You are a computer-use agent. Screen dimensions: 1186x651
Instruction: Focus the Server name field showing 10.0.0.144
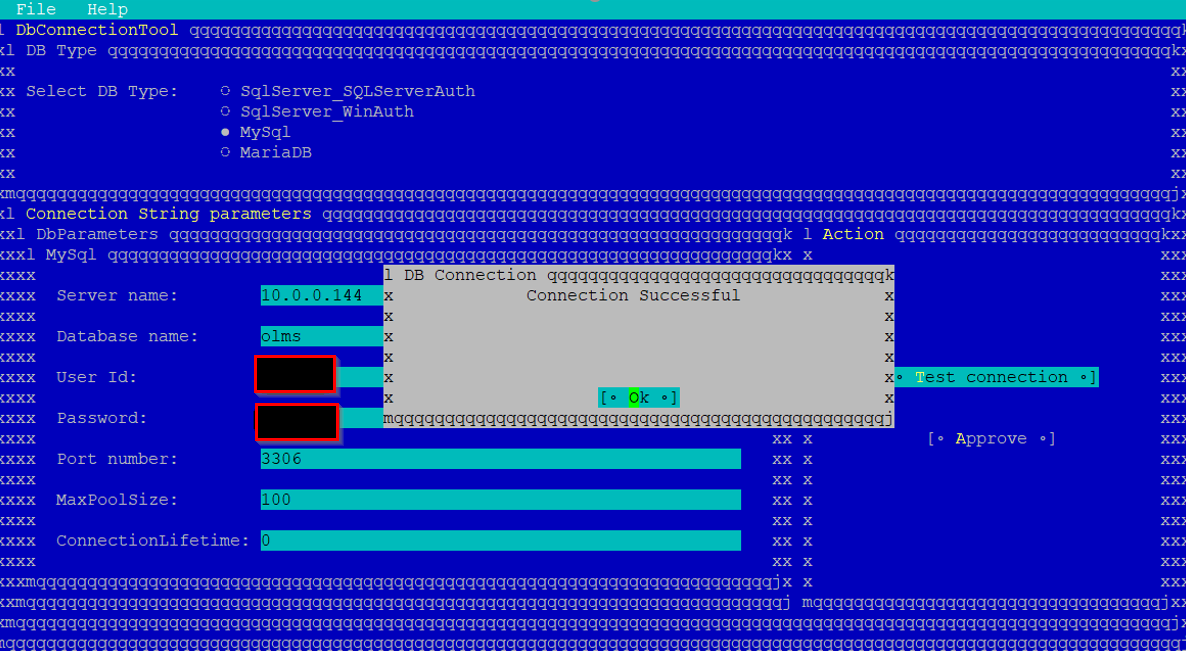[x=320, y=296]
